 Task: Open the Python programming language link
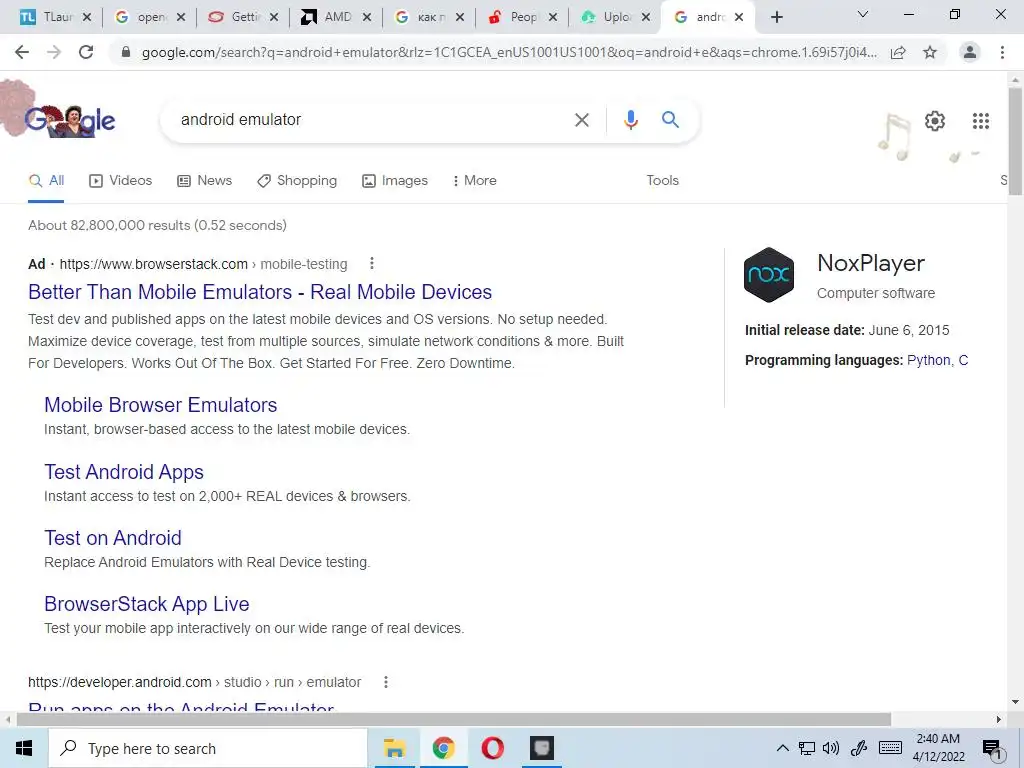point(928,360)
